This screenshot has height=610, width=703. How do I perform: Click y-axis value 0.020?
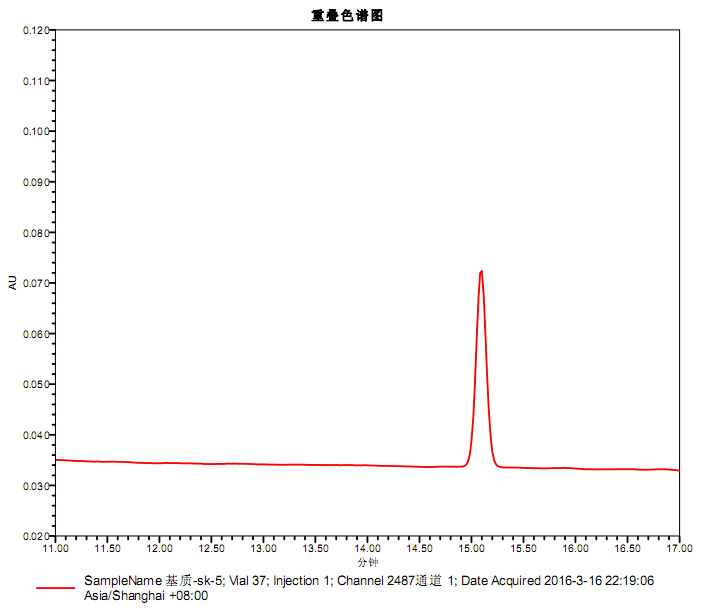coord(36,536)
